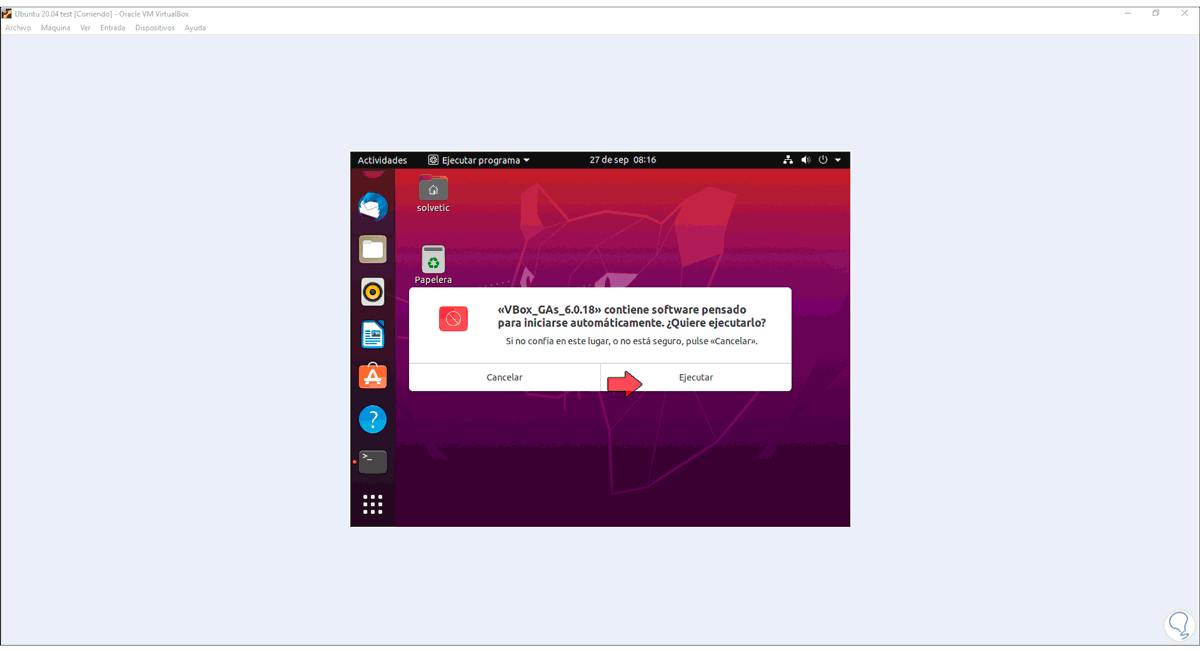This screenshot has height=651, width=1200.
Task: Open the Entrada menu in VirtualBox
Action: pyautogui.click(x=113, y=28)
